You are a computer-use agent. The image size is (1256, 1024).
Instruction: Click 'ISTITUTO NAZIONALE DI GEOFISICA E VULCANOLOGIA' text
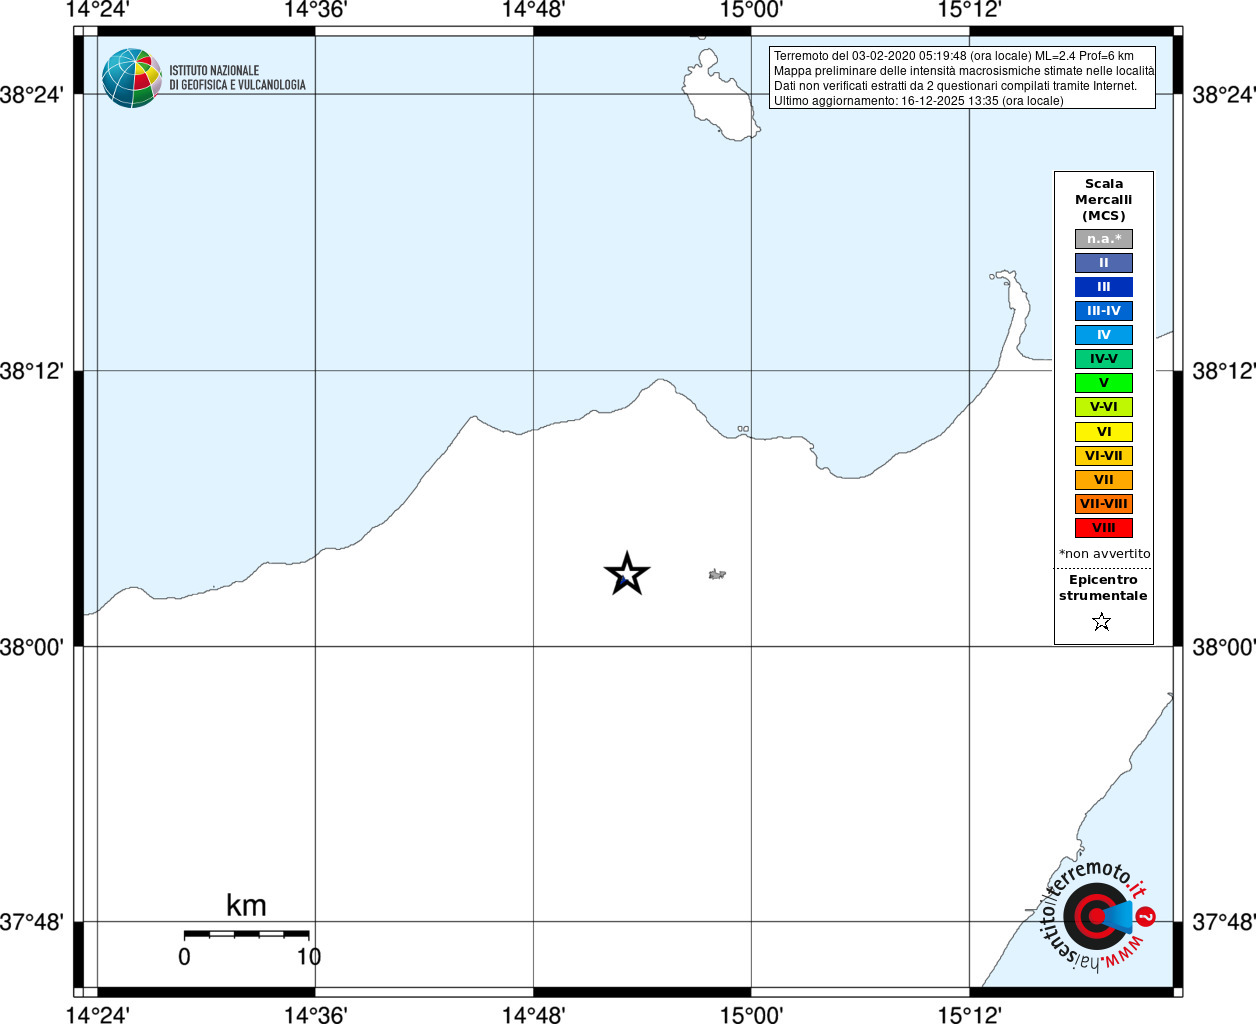click(237, 78)
